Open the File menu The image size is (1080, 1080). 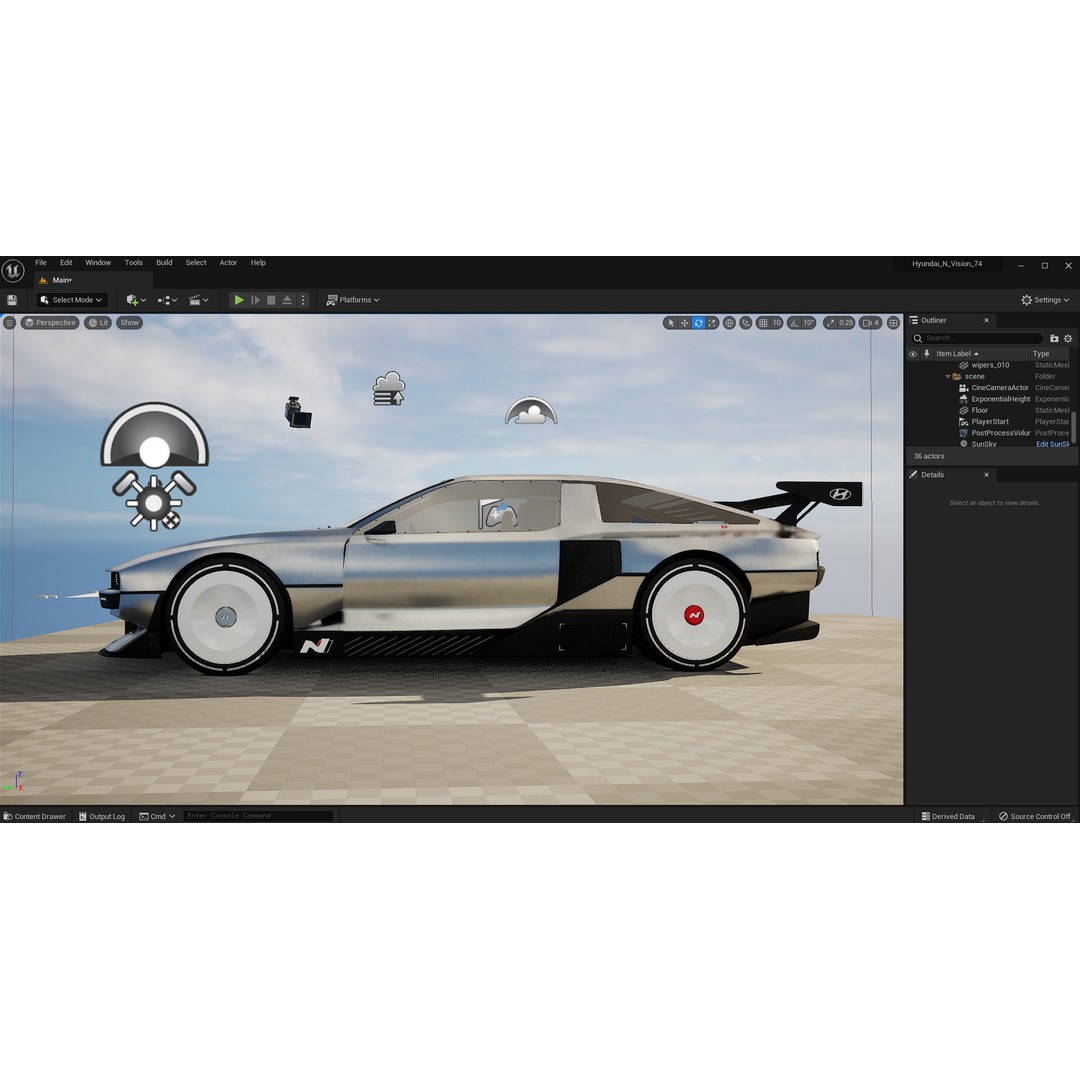tap(41, 263)
